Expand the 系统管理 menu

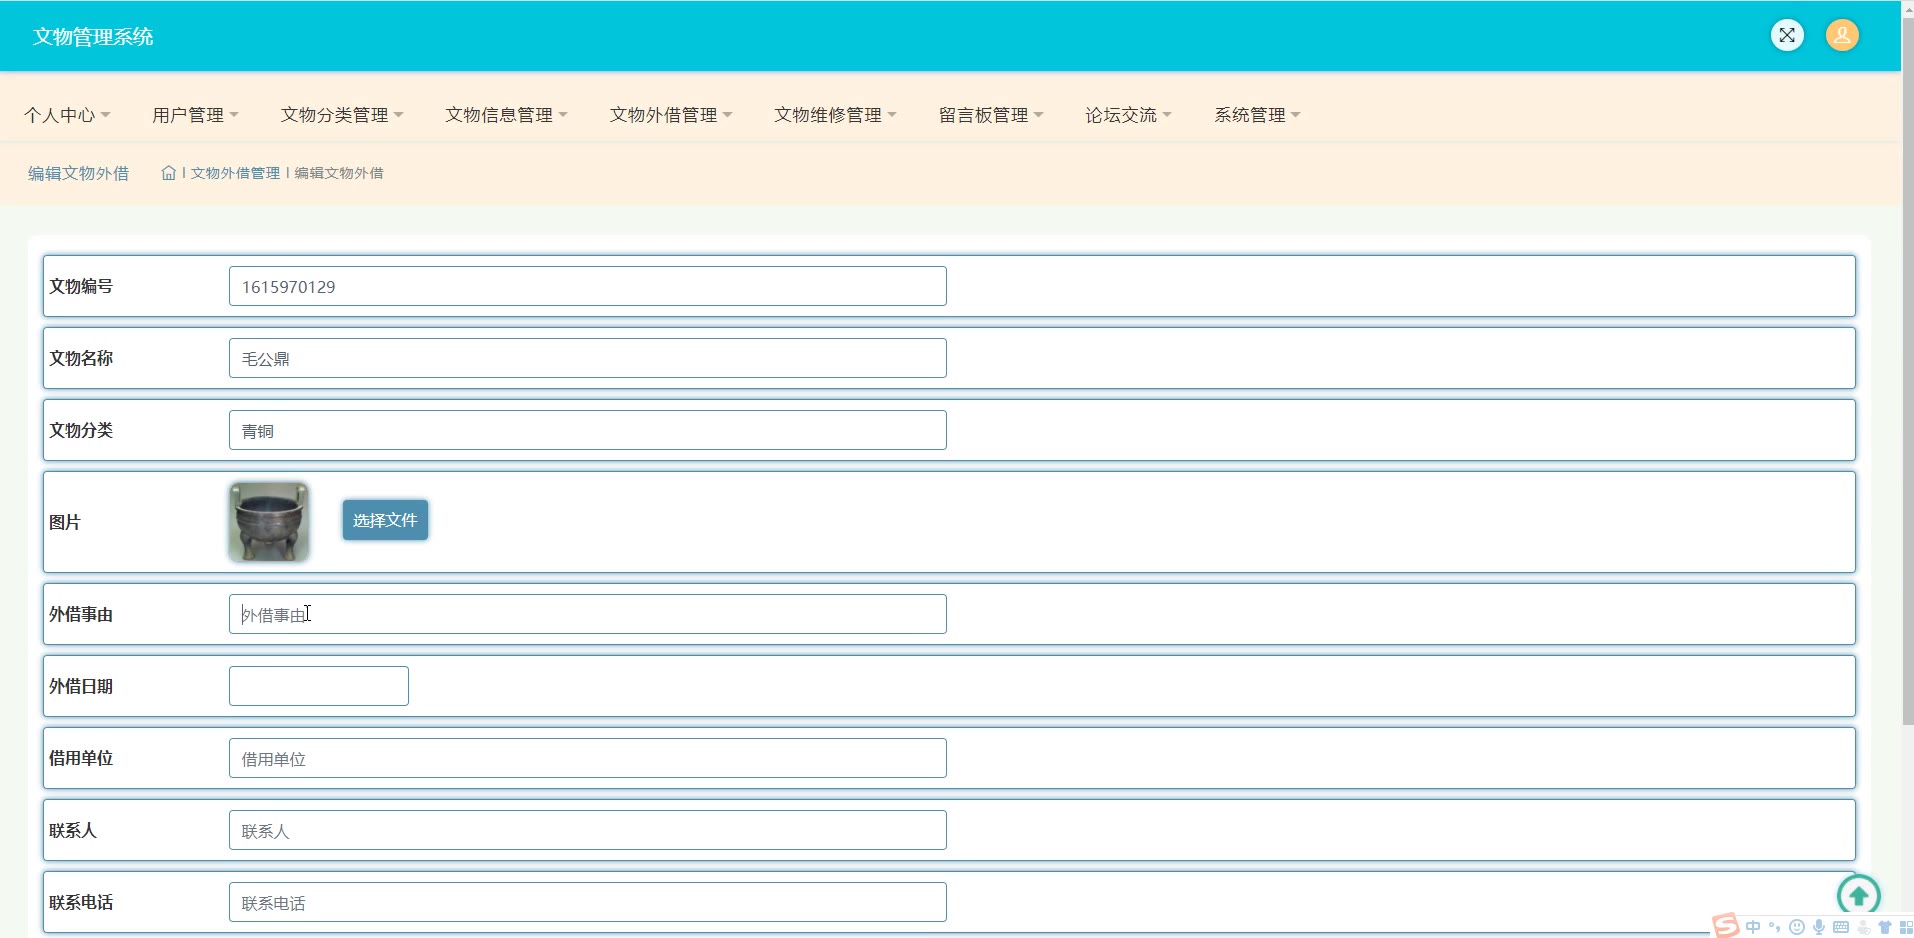[1257, 115]
